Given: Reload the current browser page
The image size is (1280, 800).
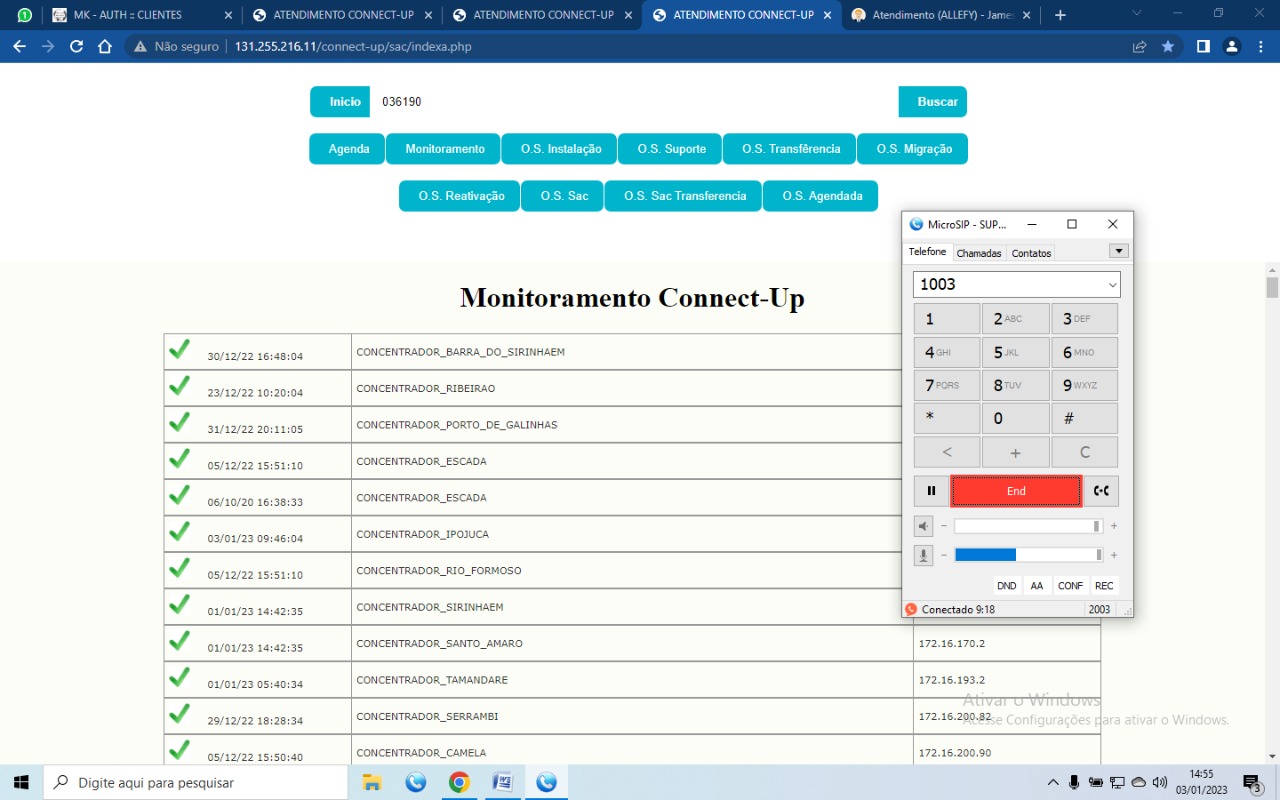Looking at the screenshot, I should click(x=76, y=47).
